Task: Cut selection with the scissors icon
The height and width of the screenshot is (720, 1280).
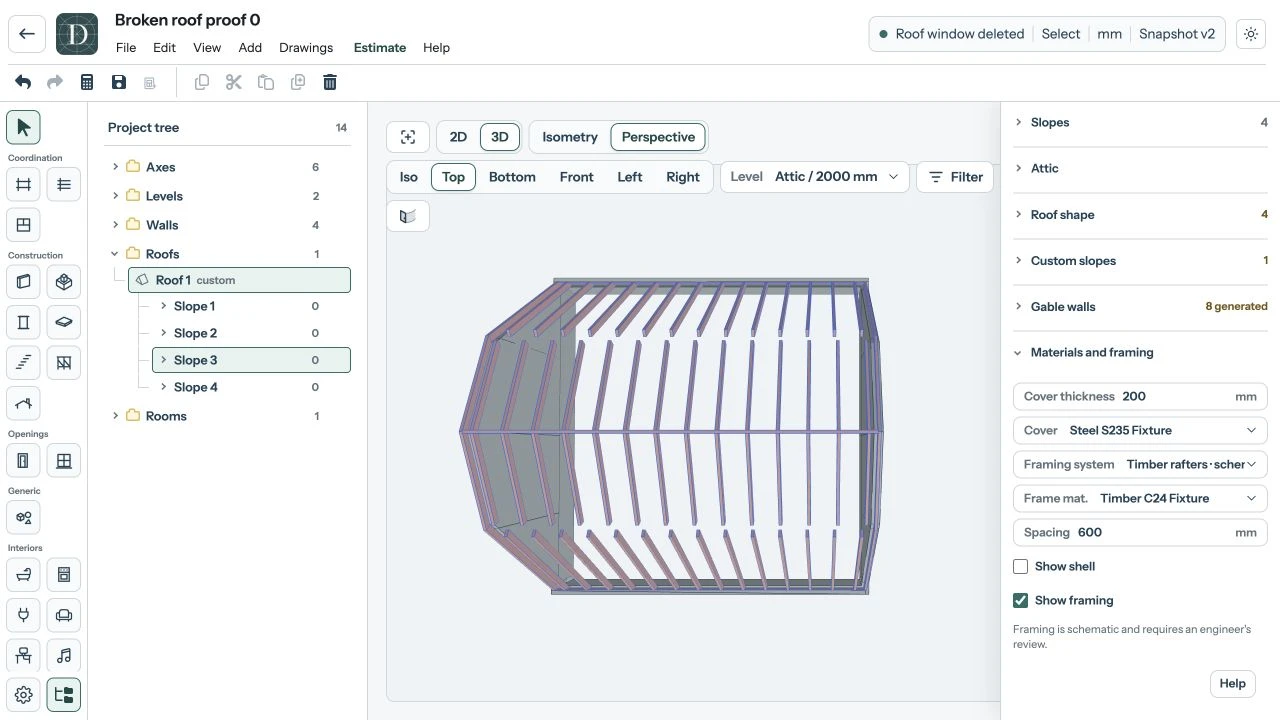Action: click(x=234, y=82)
